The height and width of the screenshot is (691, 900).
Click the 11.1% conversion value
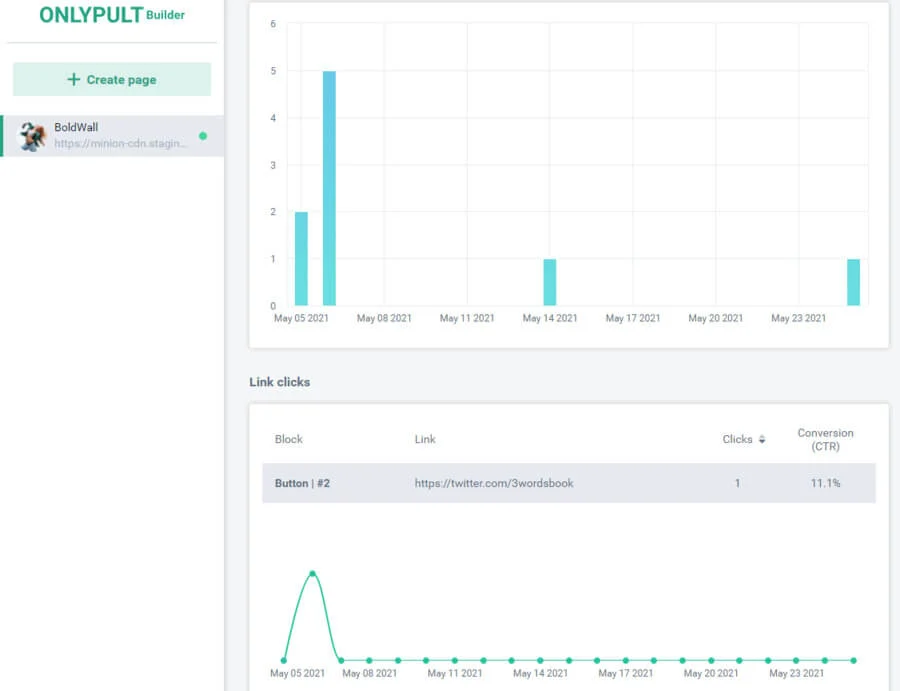coord(825,483)
